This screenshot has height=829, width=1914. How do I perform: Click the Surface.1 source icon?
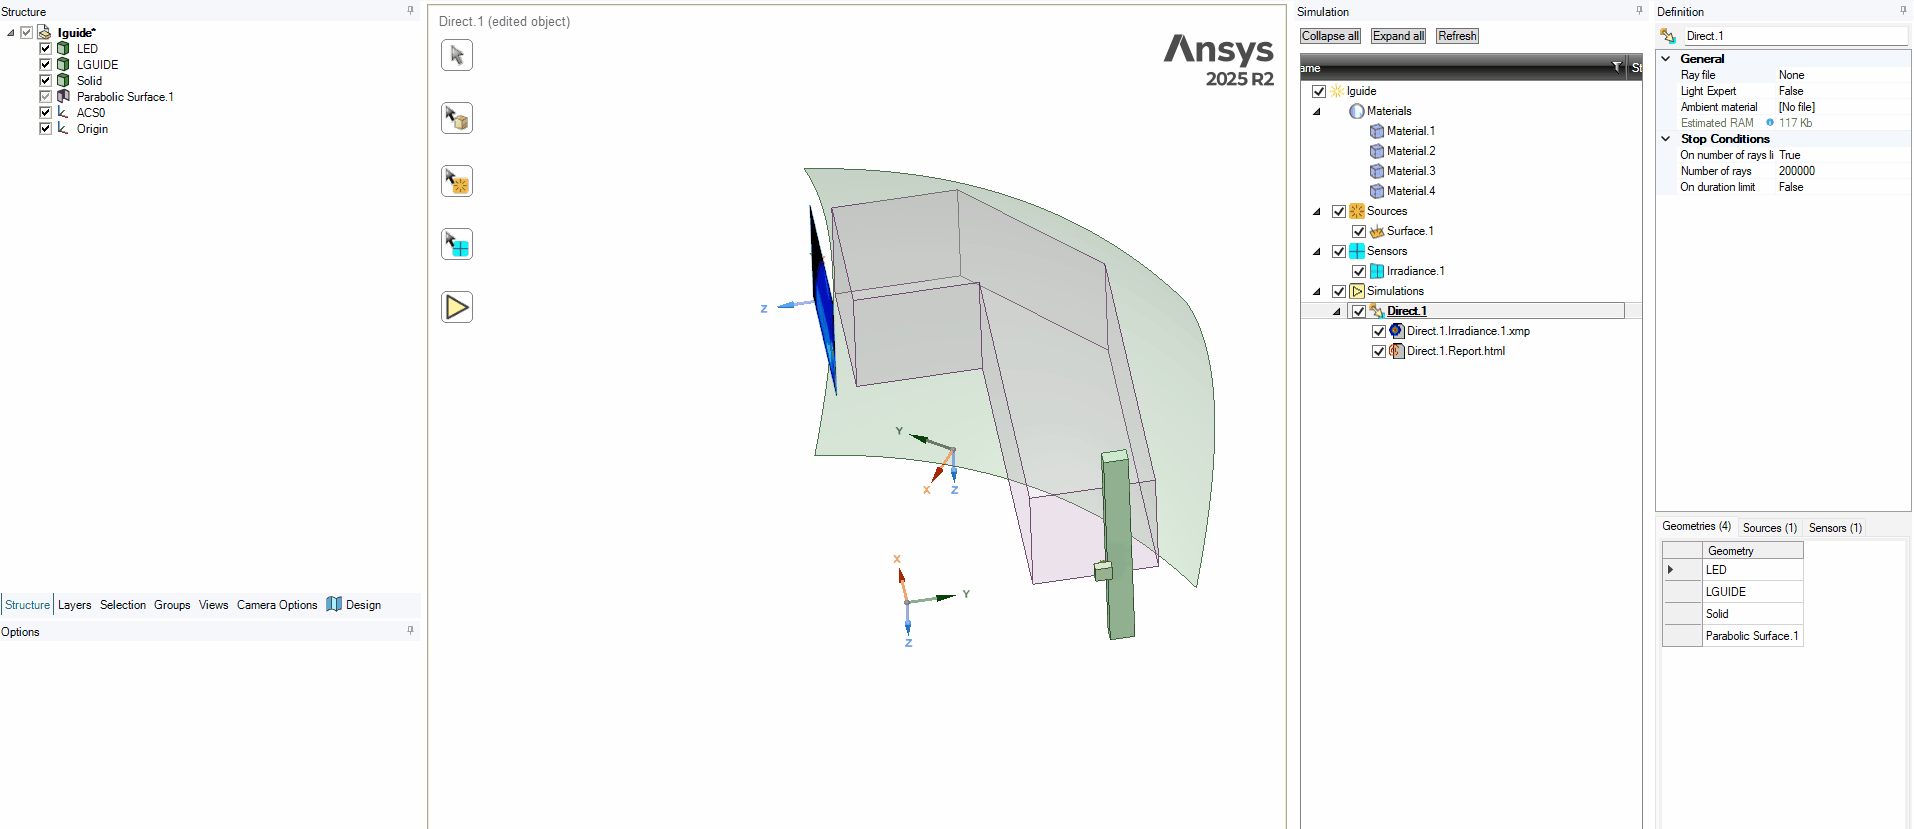point(1377,231)
